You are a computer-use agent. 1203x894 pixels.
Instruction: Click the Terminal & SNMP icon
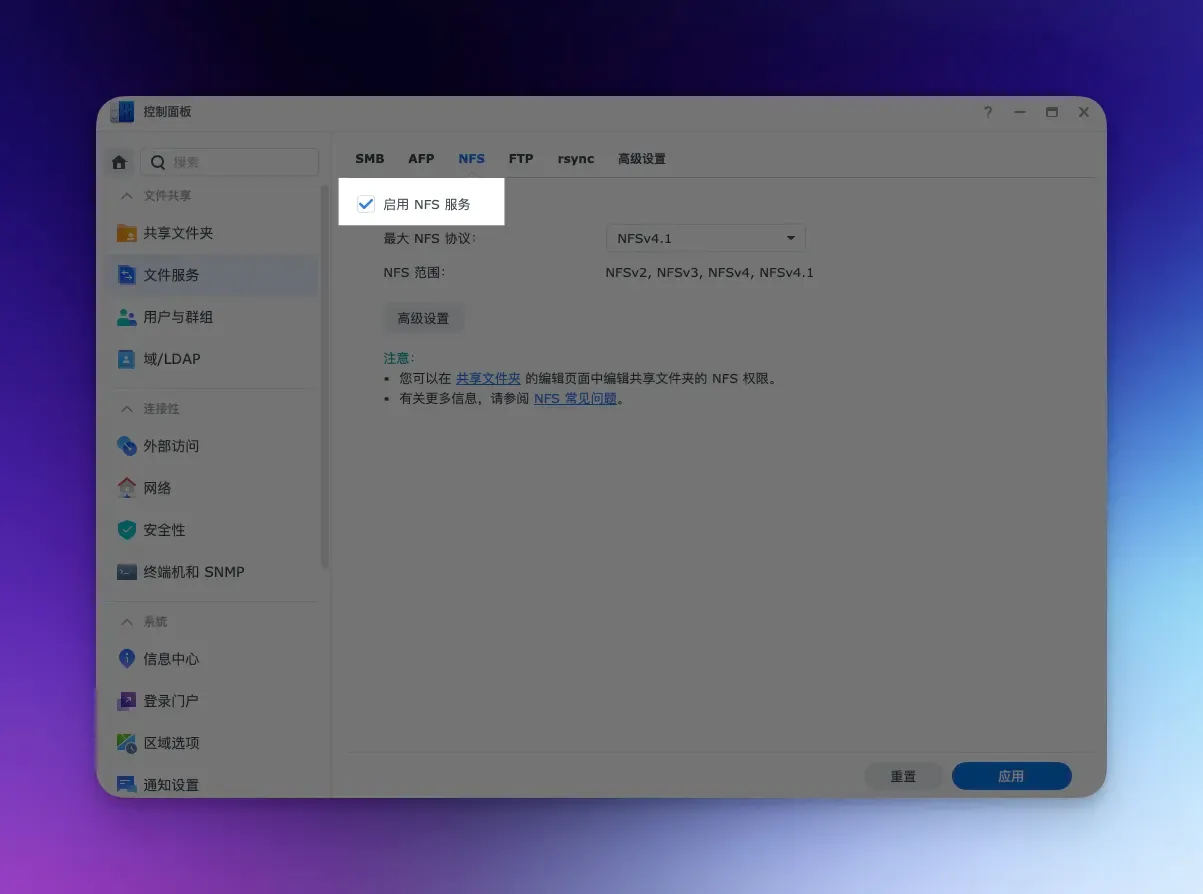point(127,572)
